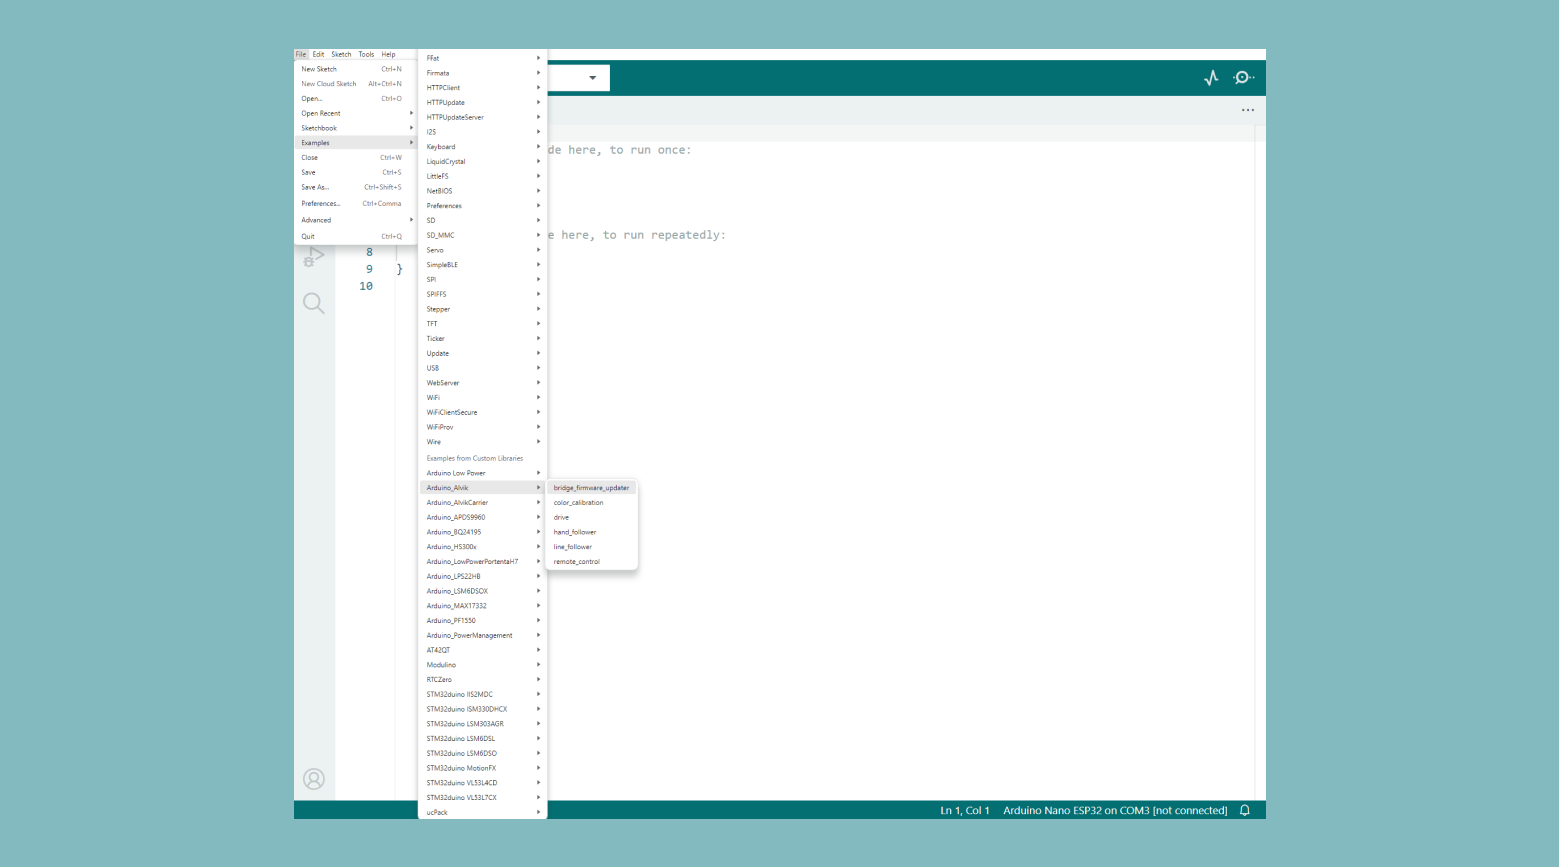Open Arduino_APDS9960 examples

pos(482,518)
